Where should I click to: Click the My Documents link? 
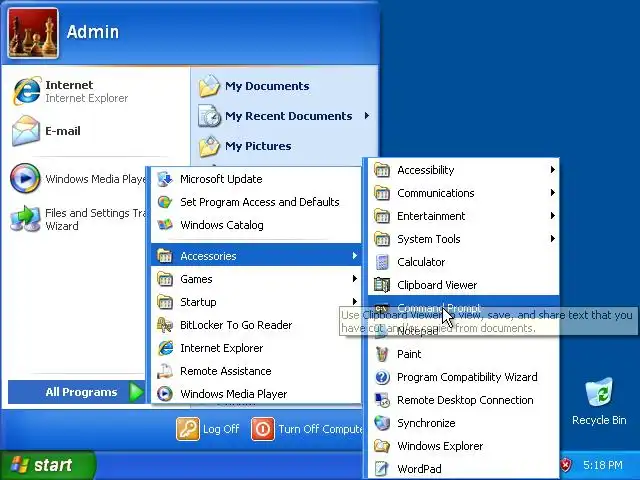pyautogui.click(x=267, y=86)
